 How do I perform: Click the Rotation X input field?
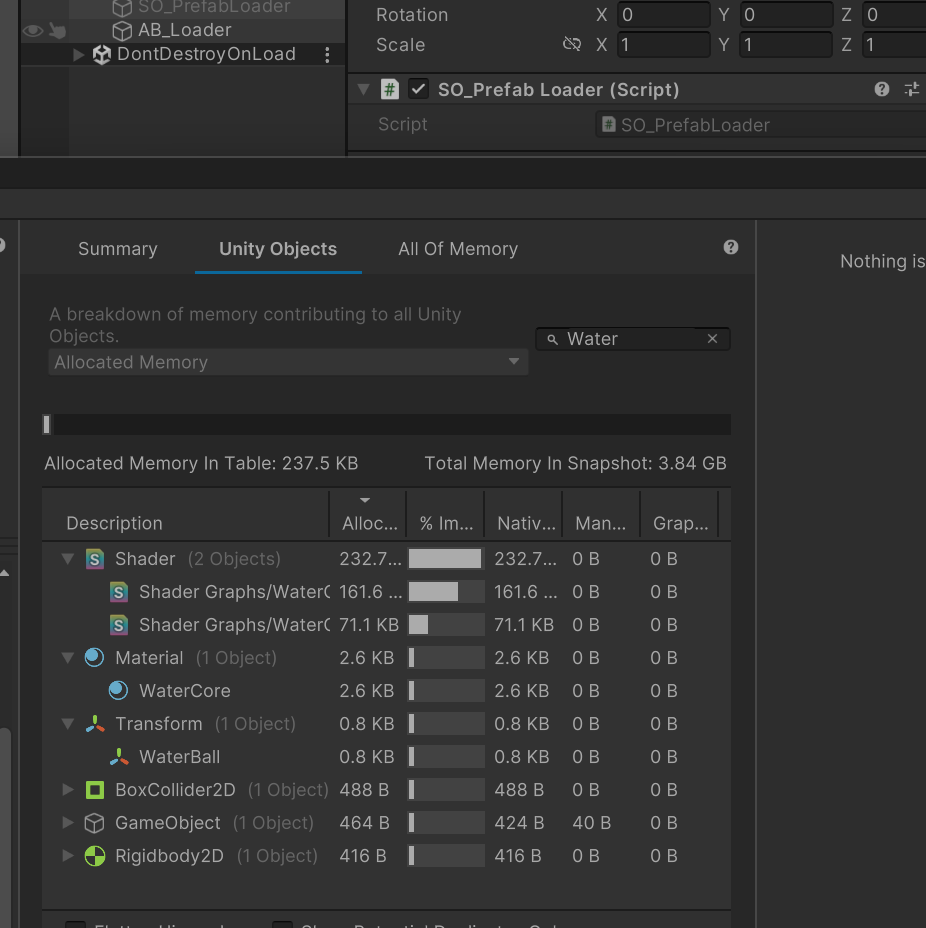[664, 15]
